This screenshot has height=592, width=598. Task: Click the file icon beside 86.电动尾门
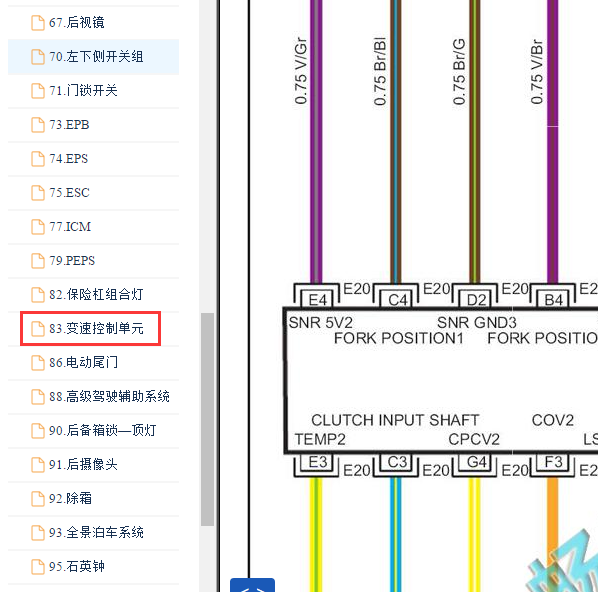(38, 362)
